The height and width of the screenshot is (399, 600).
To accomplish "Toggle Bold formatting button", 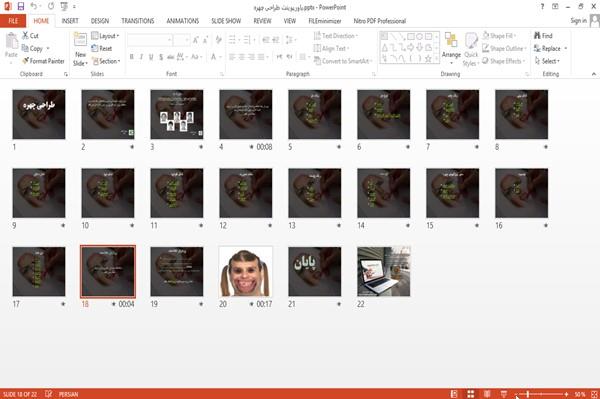I will pyautogui.click(x=132, y=57).
